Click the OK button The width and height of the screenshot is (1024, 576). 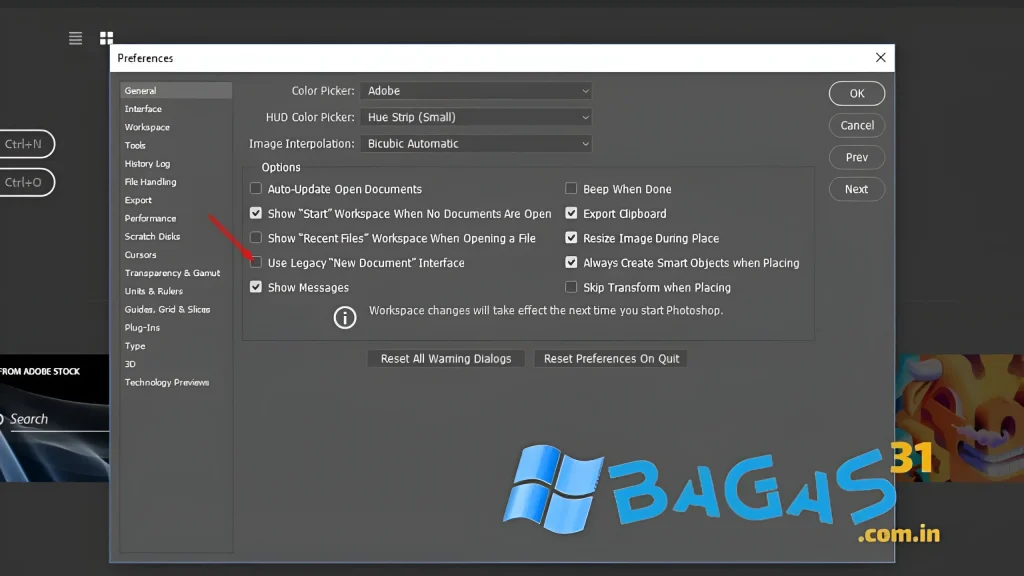point(857,93)
